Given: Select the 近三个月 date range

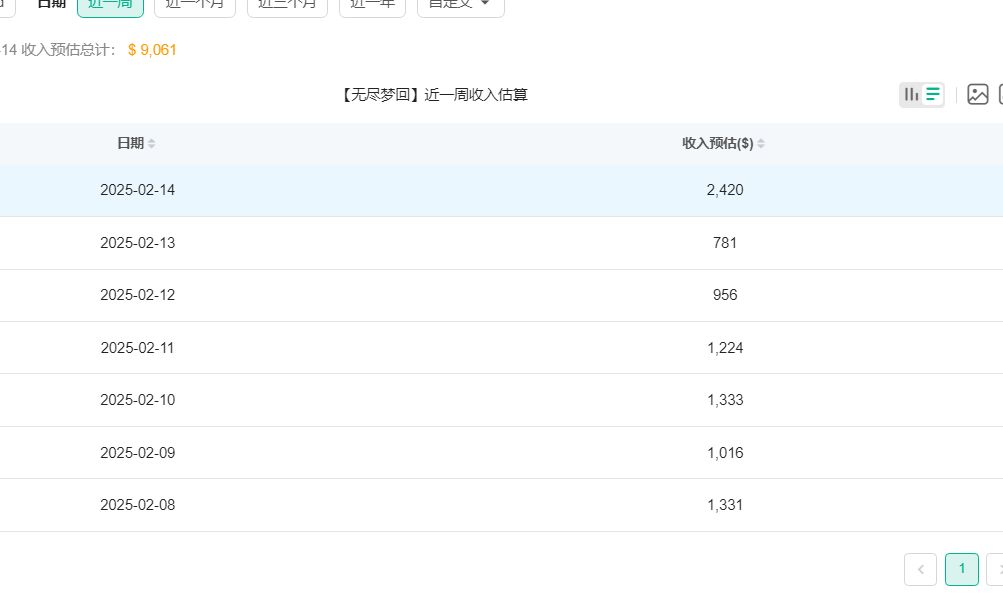Looking at the screenshot, I should pyautogui.click(x=287, y=5).
